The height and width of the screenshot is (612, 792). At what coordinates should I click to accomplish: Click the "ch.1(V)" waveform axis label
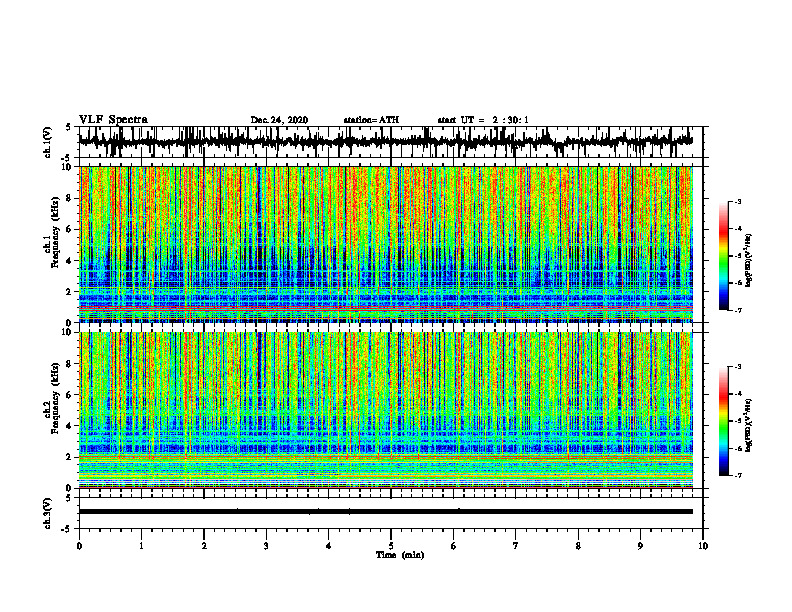coord(48,142)
